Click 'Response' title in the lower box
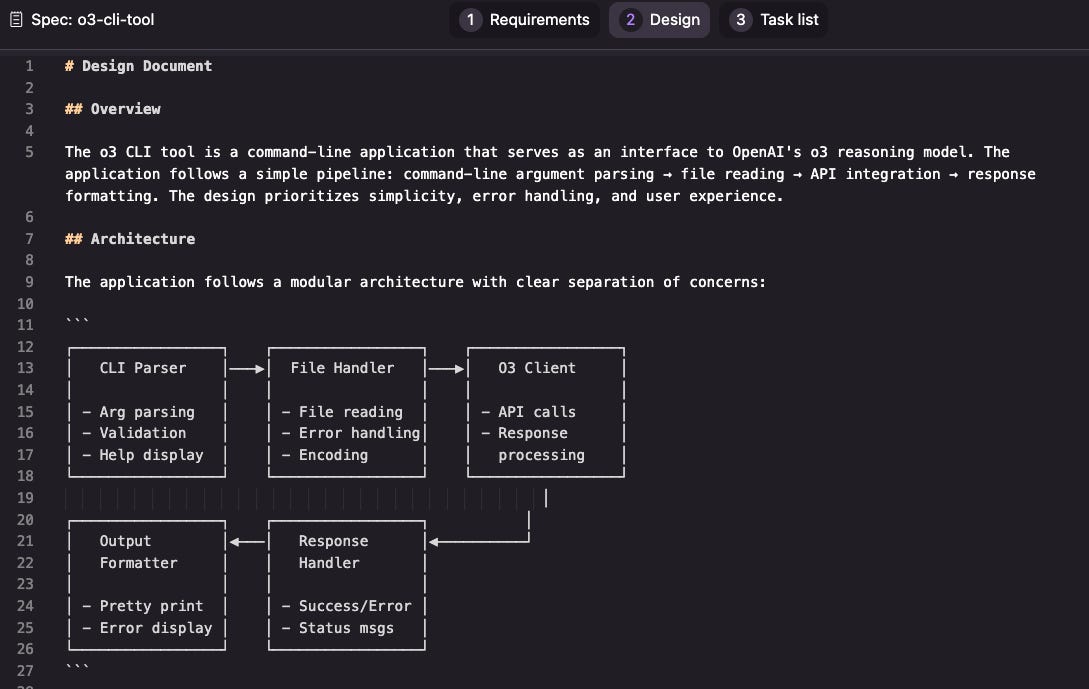 pos(333,541)
